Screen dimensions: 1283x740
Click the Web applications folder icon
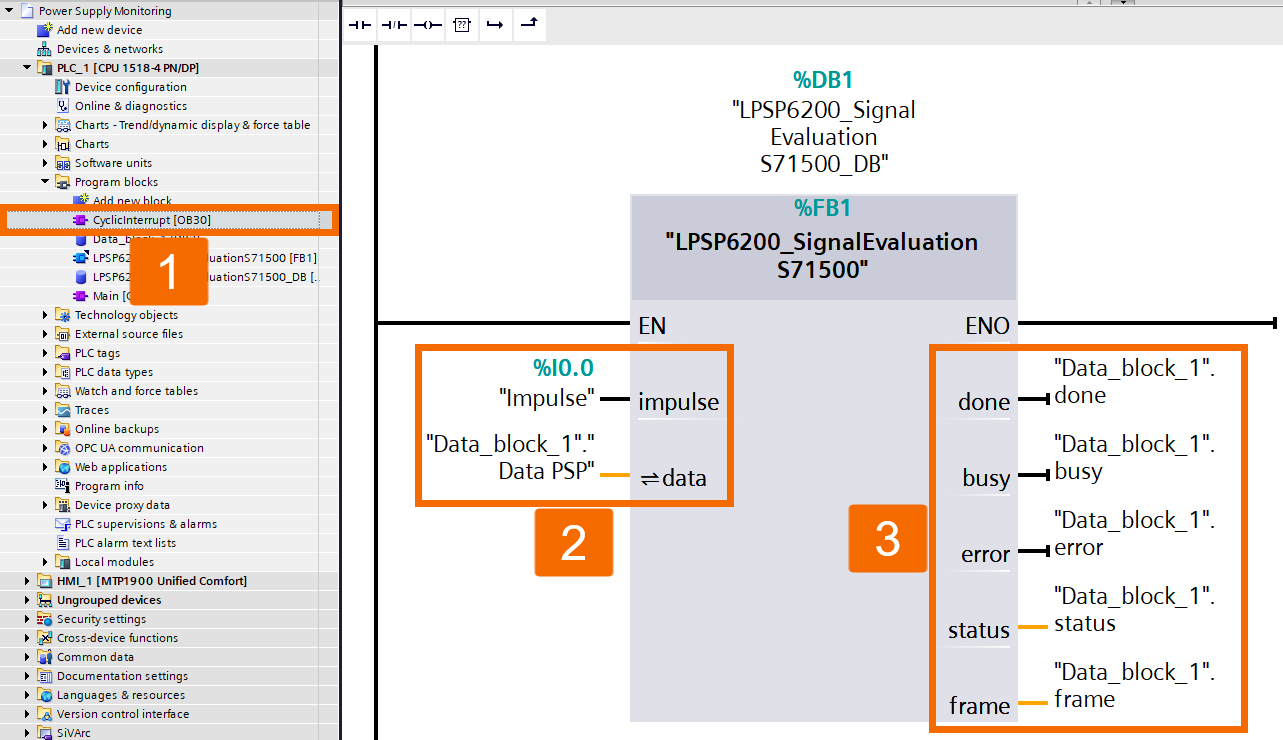[x=62, y=467]
